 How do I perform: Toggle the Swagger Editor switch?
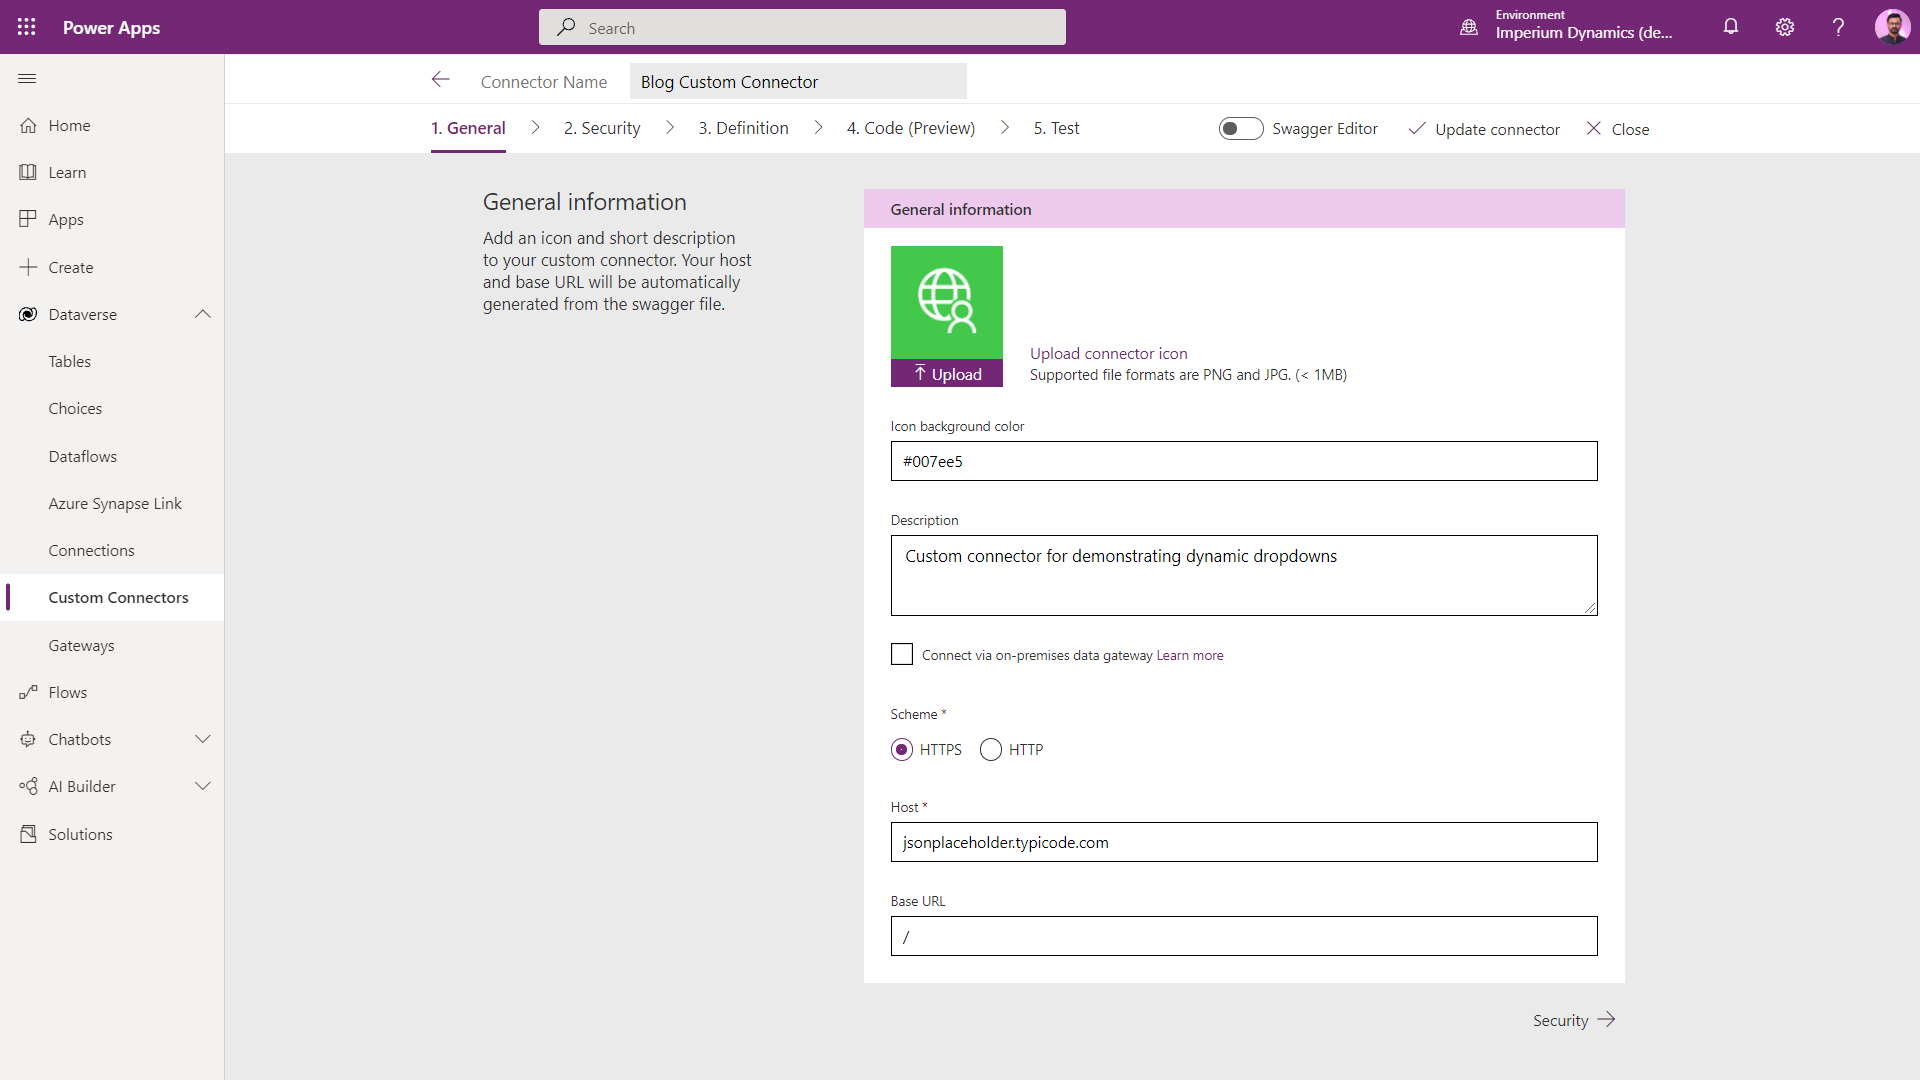pyautogui.click(x=1240, y=129)
